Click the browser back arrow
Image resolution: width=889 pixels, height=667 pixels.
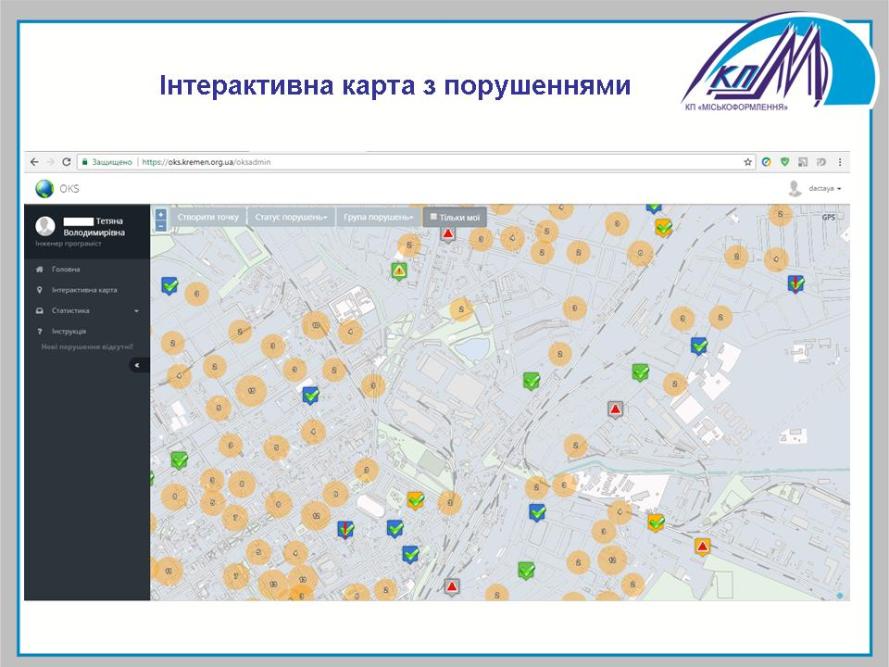point(34,161)
